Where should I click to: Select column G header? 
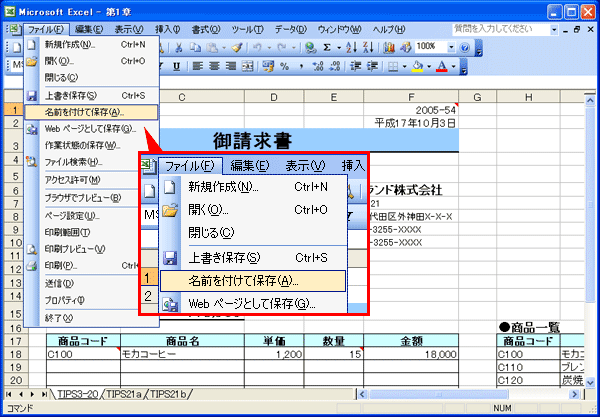(477, 97)
